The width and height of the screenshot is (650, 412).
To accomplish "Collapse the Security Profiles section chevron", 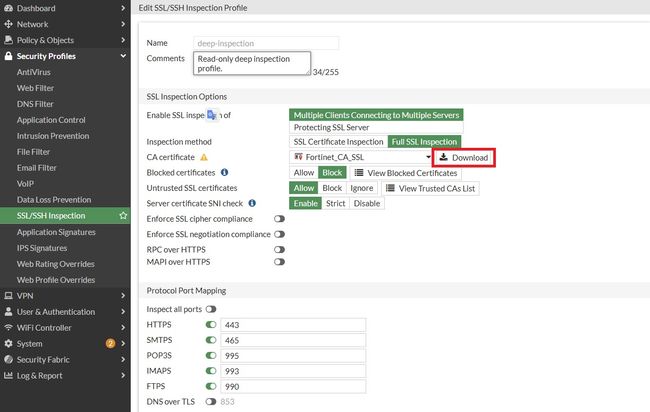I will pyautogui.click(x=123, y=56).
